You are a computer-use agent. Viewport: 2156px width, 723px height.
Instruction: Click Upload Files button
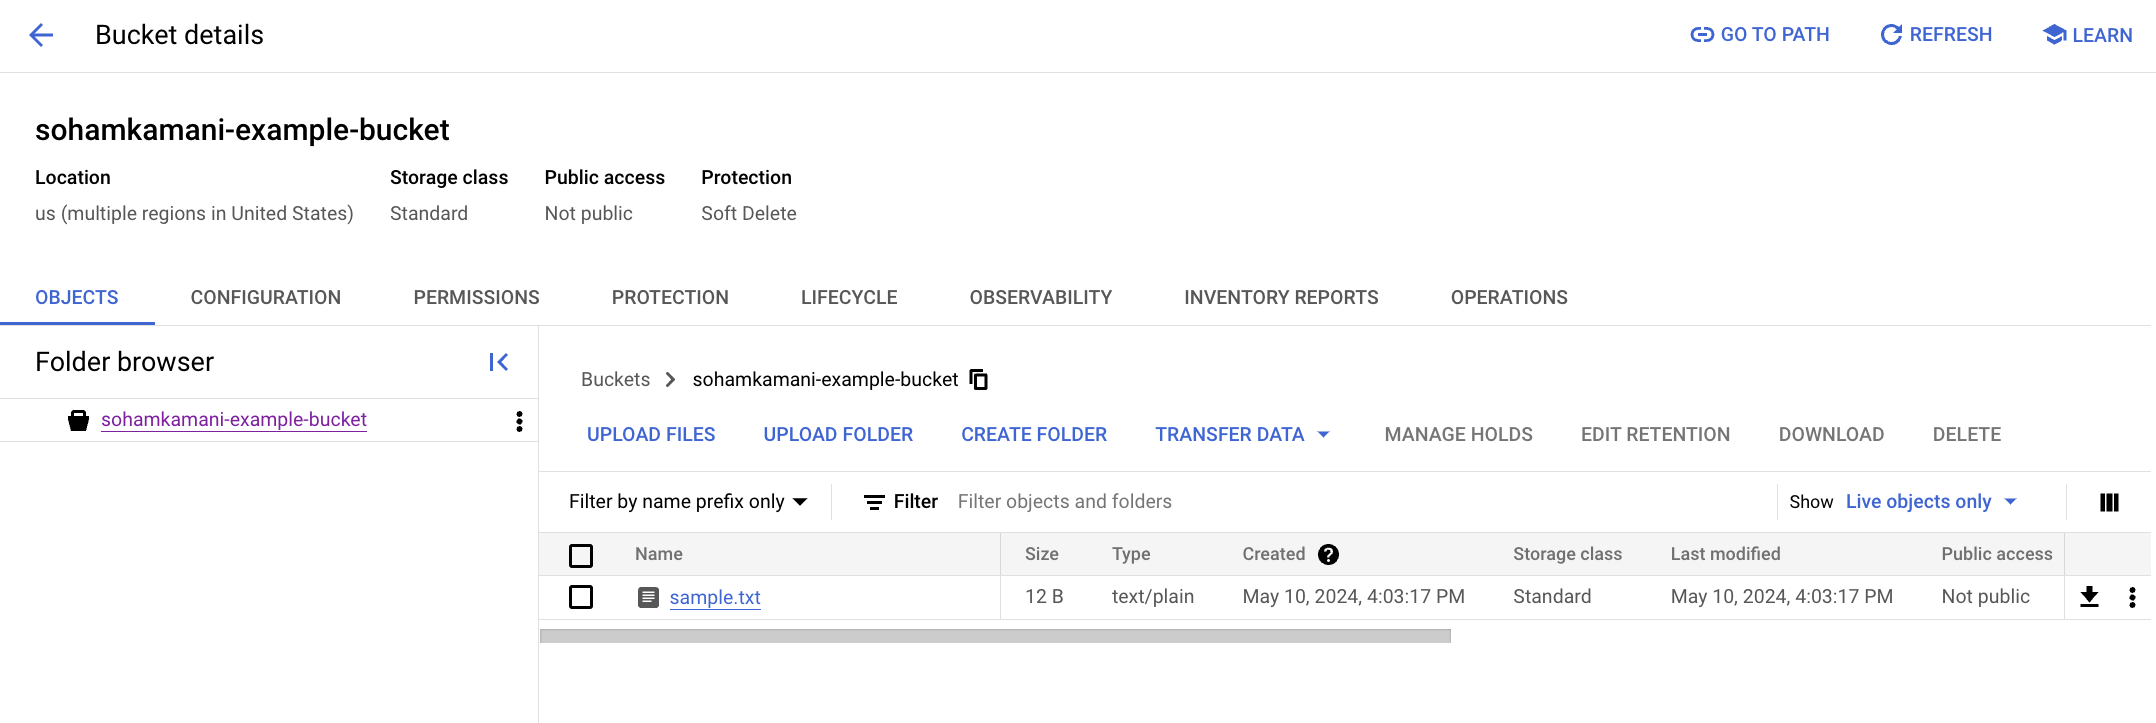tap(651, 435)
